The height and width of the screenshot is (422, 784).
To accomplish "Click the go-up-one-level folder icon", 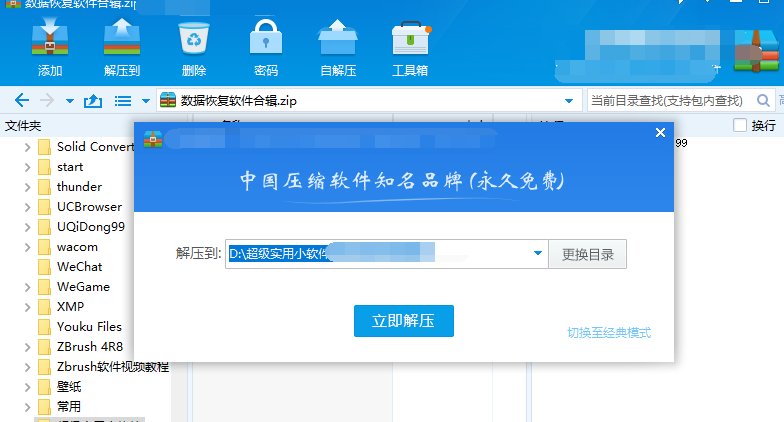I will 93,101.
